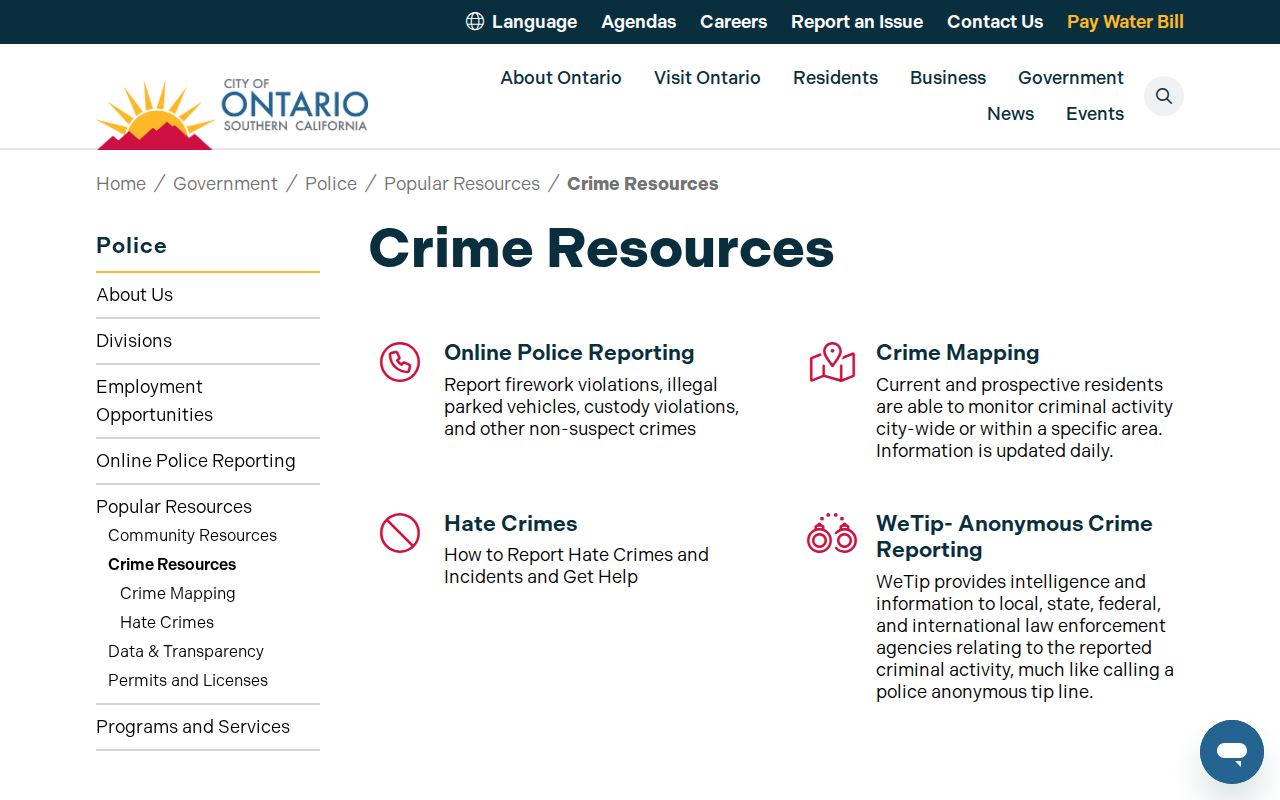Select Crime Mapping in sidebar
The image size is (1280, 800).
tap(178, 594)
